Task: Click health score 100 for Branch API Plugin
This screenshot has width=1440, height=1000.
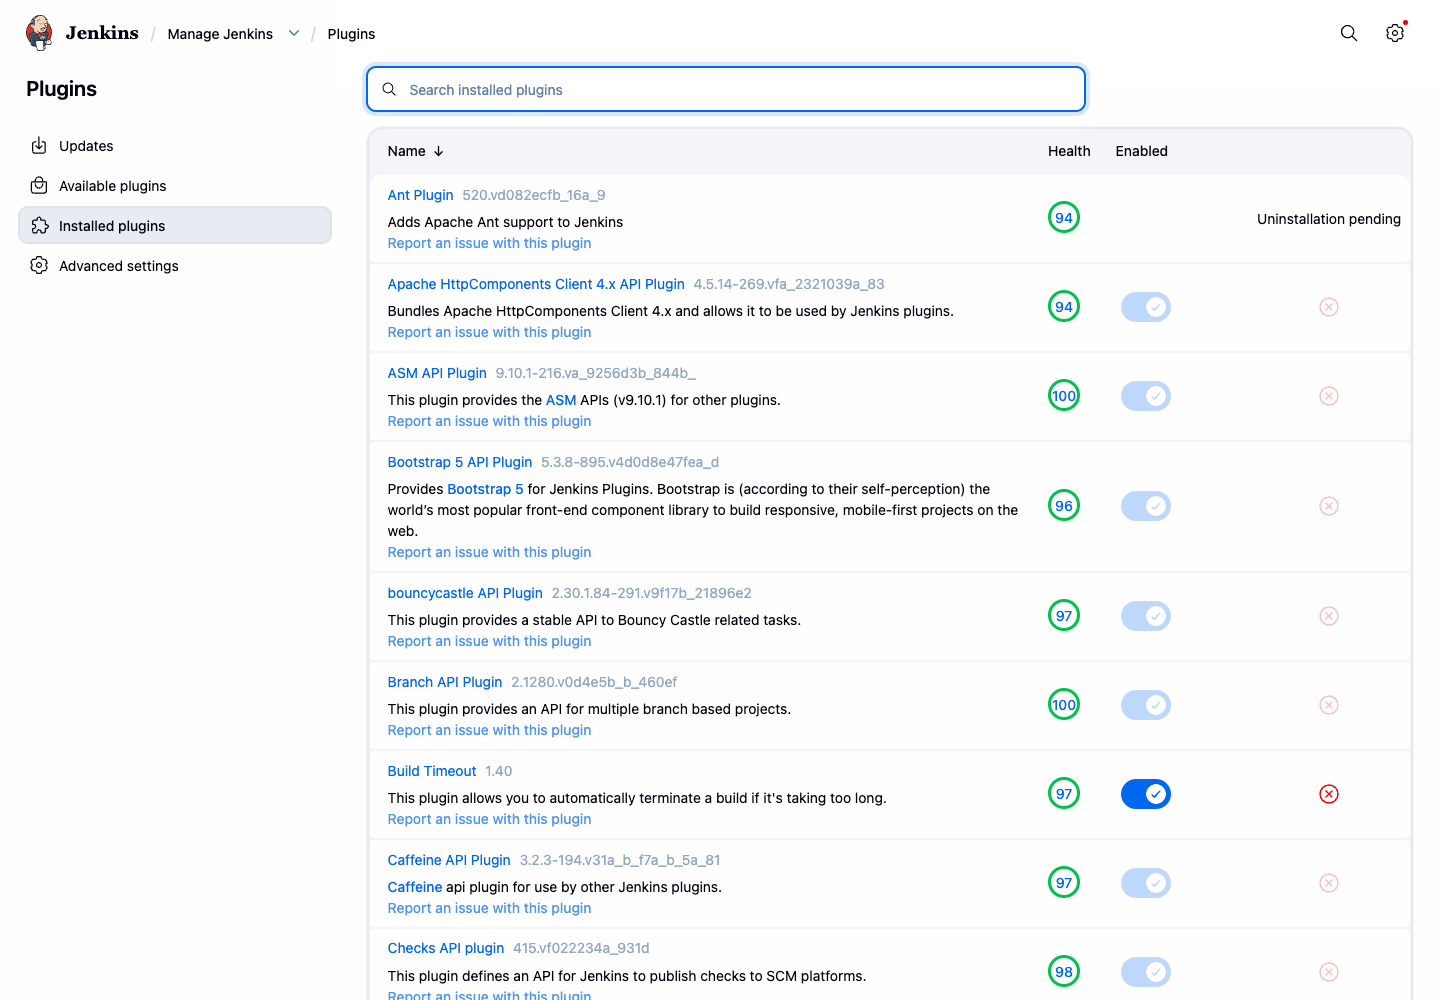Action: (1064, 705)
